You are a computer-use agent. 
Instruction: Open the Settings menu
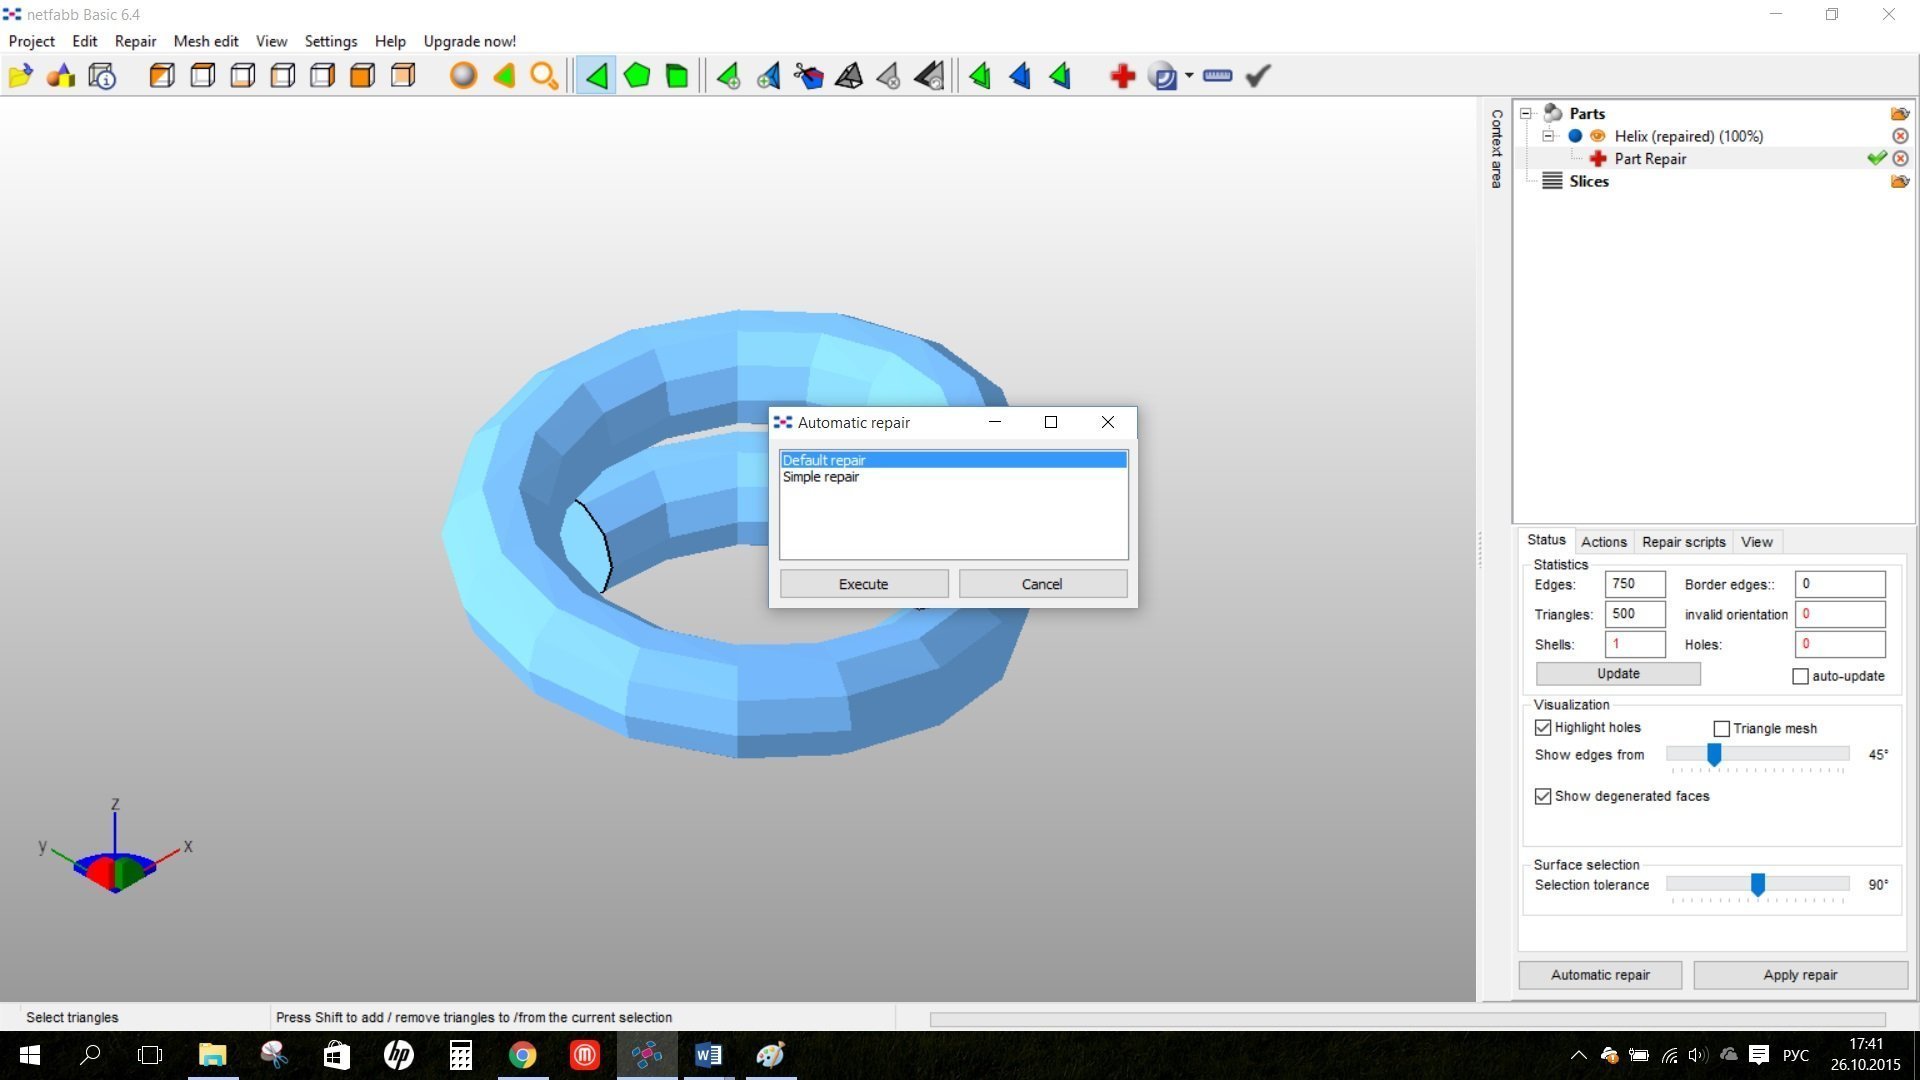pos(330,41)
